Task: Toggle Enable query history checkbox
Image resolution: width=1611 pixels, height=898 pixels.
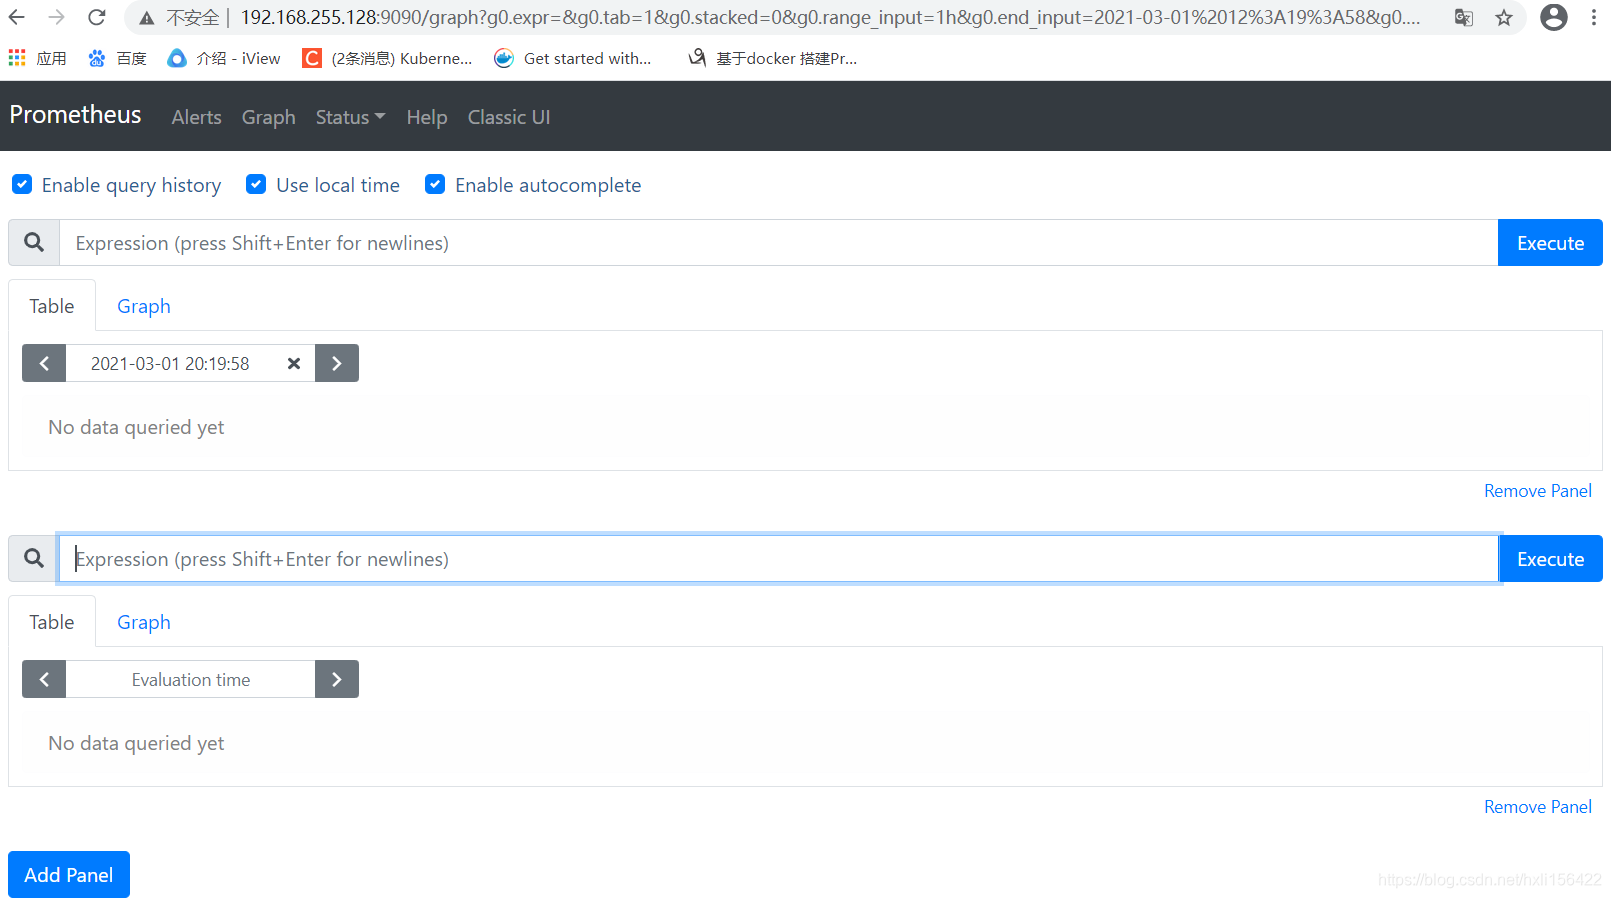Action: click(x=22, y=184)
